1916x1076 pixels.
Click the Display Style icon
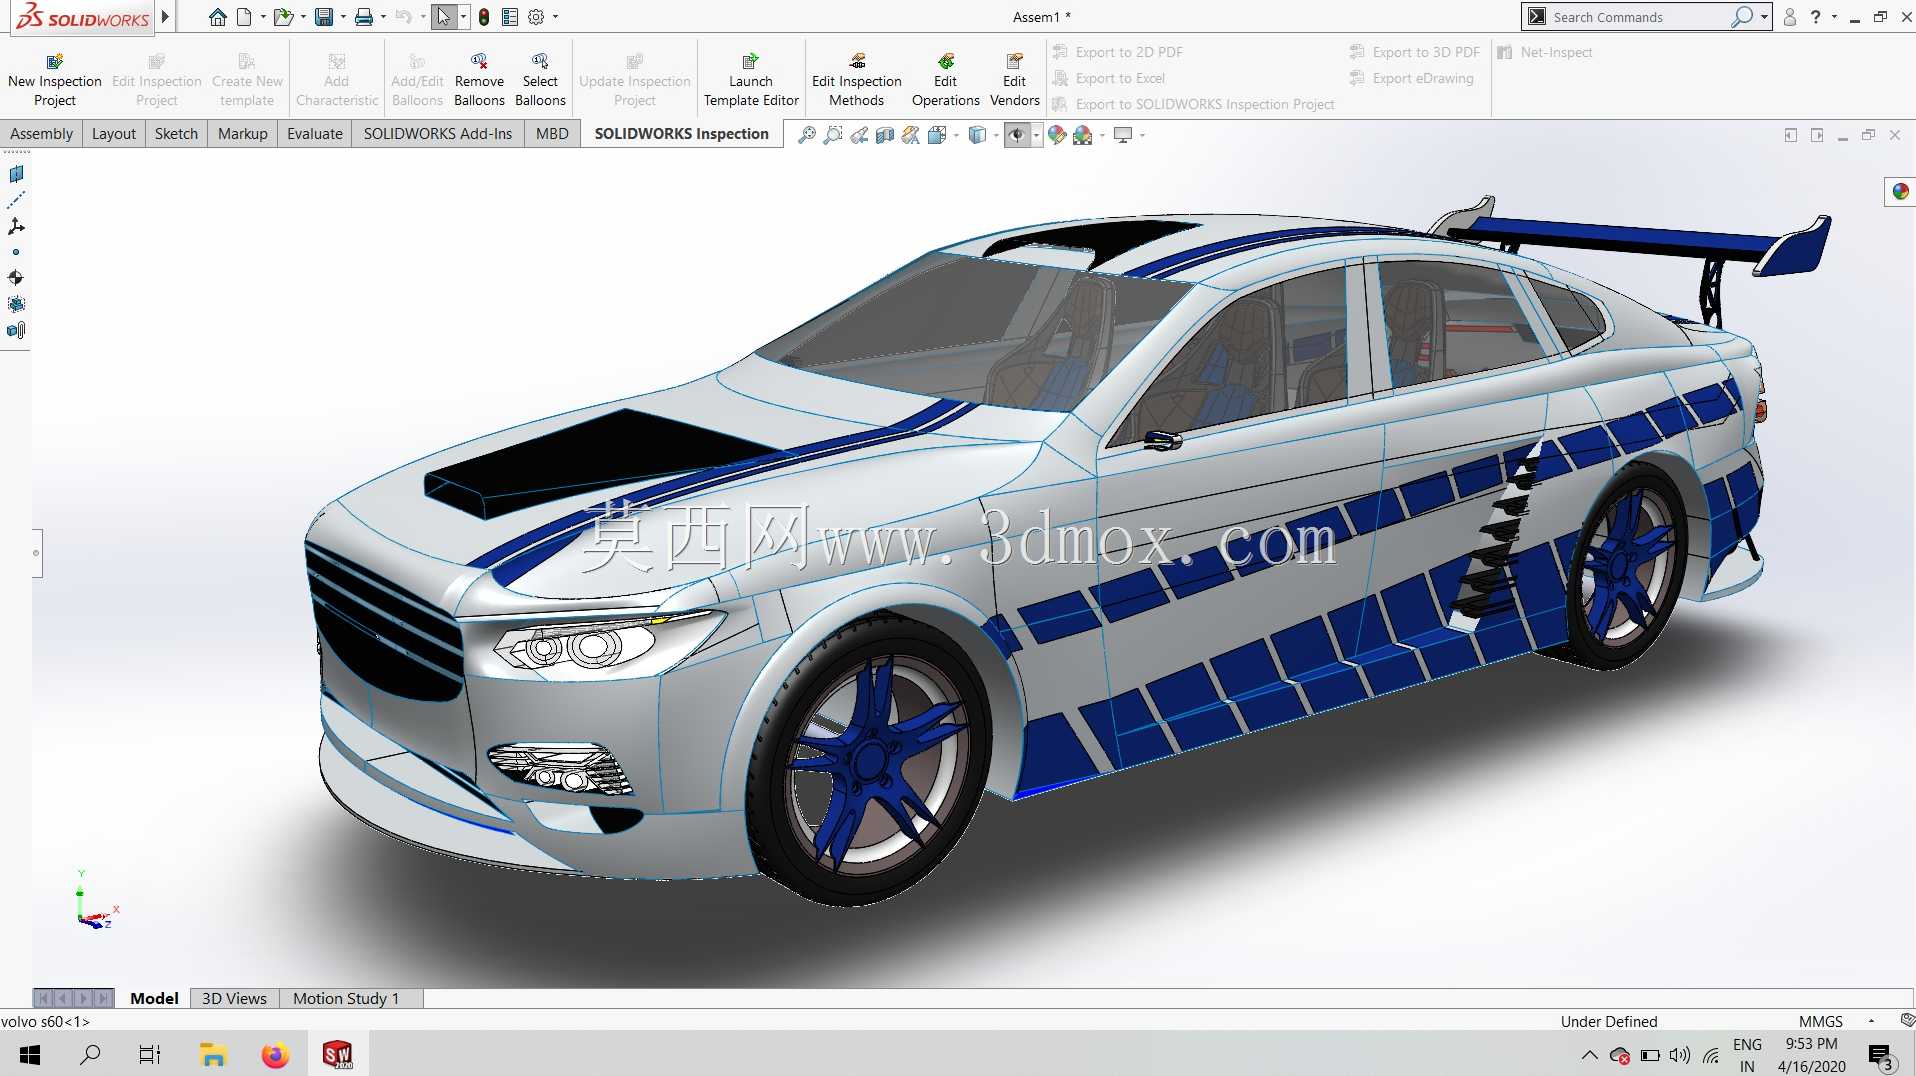tap(978, 135)
